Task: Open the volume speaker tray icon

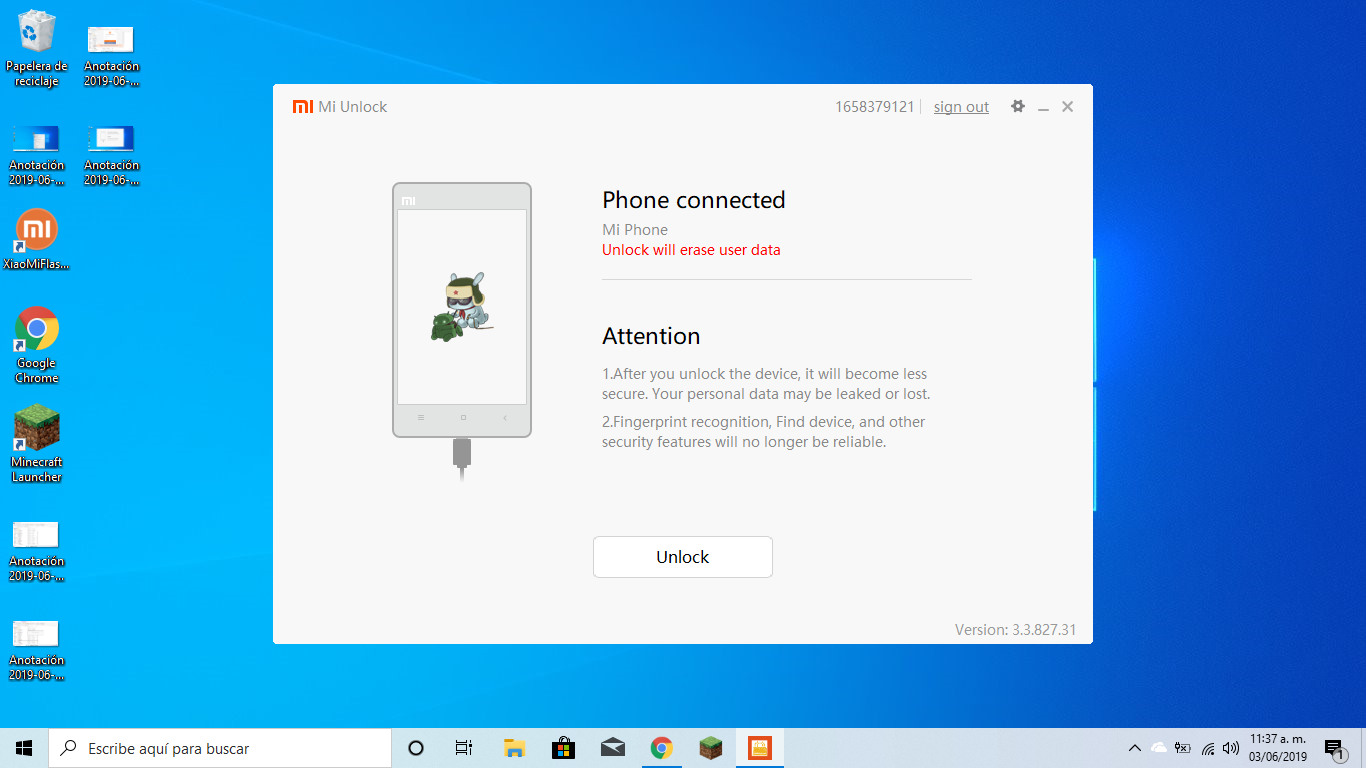Action: coord(1231,748)
